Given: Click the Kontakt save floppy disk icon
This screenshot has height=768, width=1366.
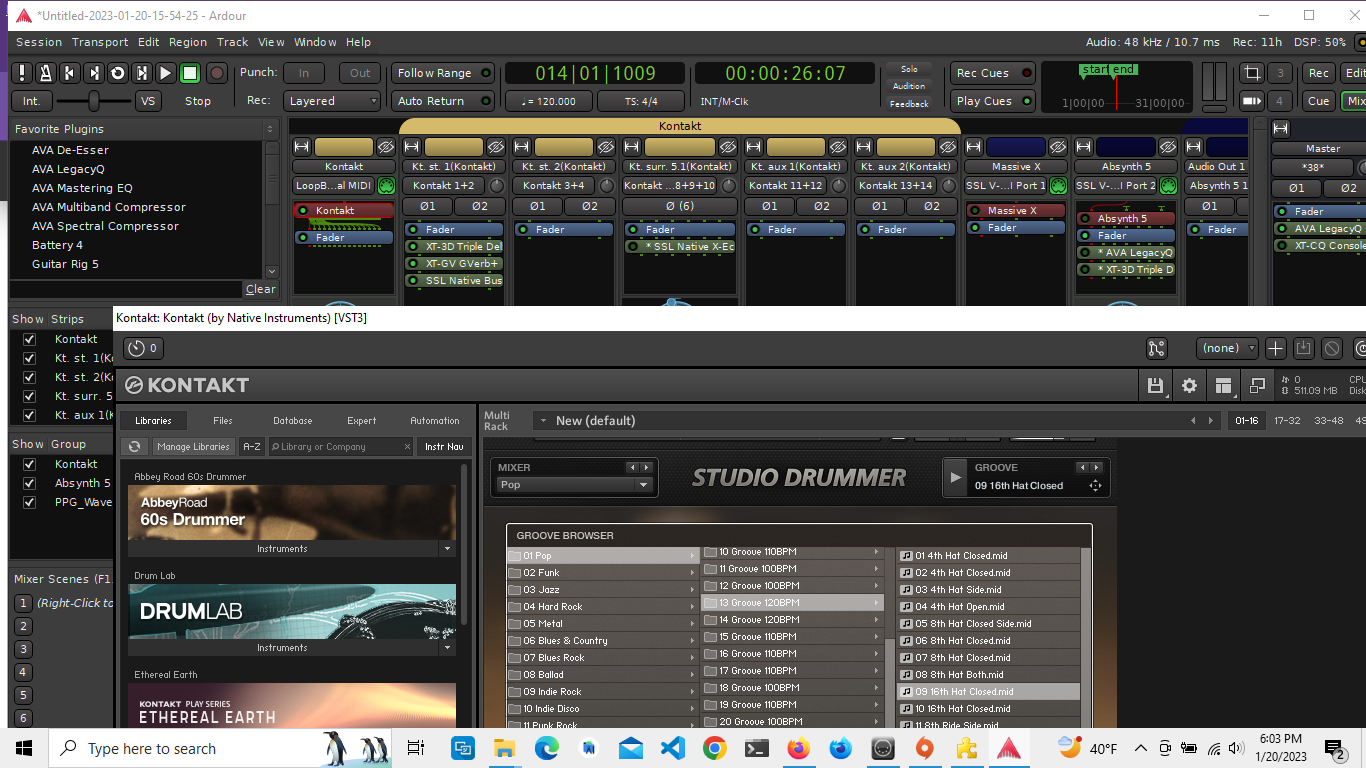Looking at the screenshot, I should pyautogui.click(x=1156, y=386).
